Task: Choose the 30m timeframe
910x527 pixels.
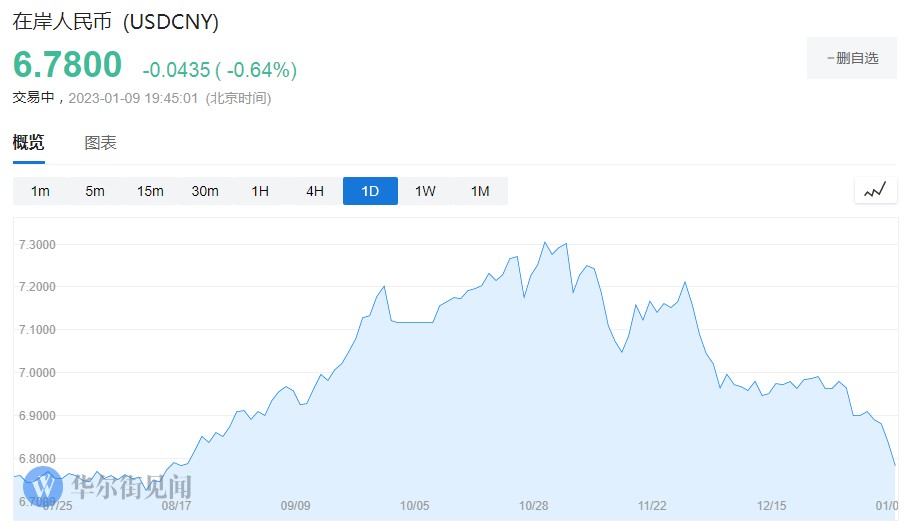Action: click(x=205, y=191)
